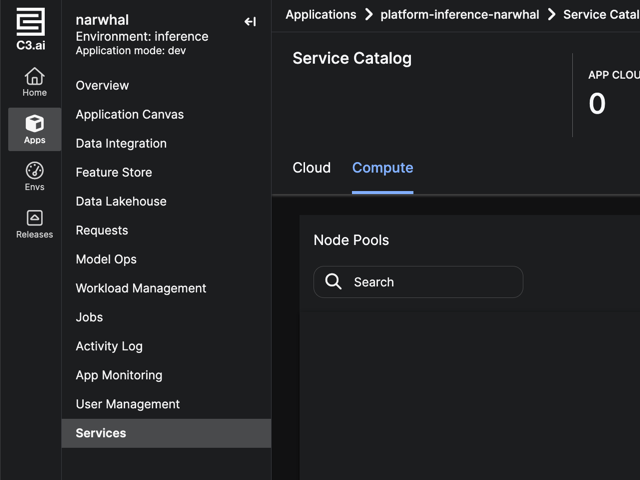Click platform-inference-narwhal breadcrumb link

[459, 15]
